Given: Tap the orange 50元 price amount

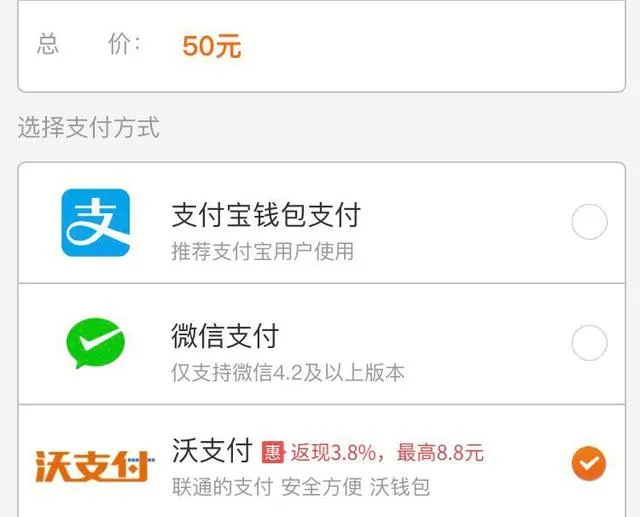Looking at the screenshot, I should 212,46.
